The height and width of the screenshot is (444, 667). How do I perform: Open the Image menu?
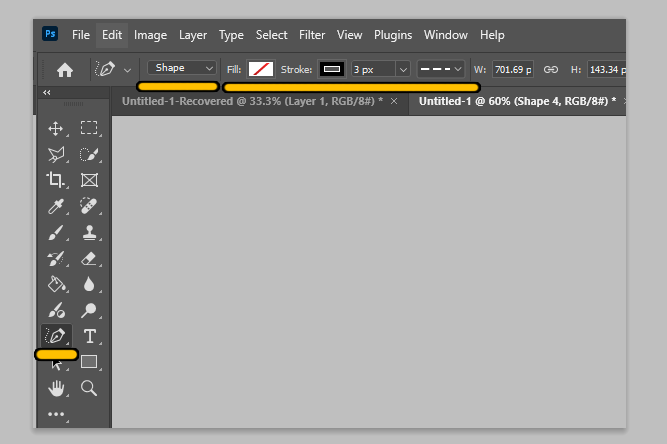coord(150,35)
